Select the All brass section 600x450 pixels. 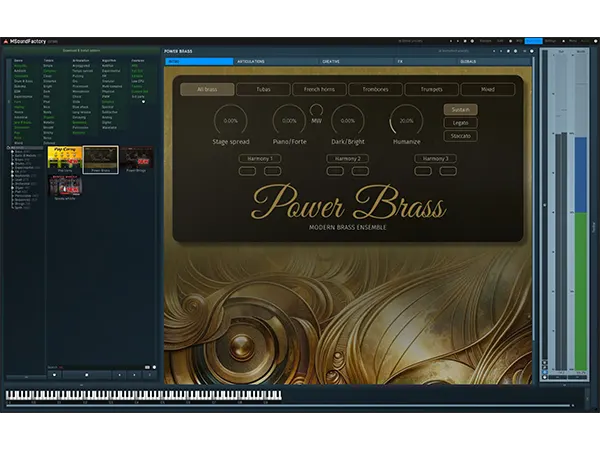coord(207,89)
